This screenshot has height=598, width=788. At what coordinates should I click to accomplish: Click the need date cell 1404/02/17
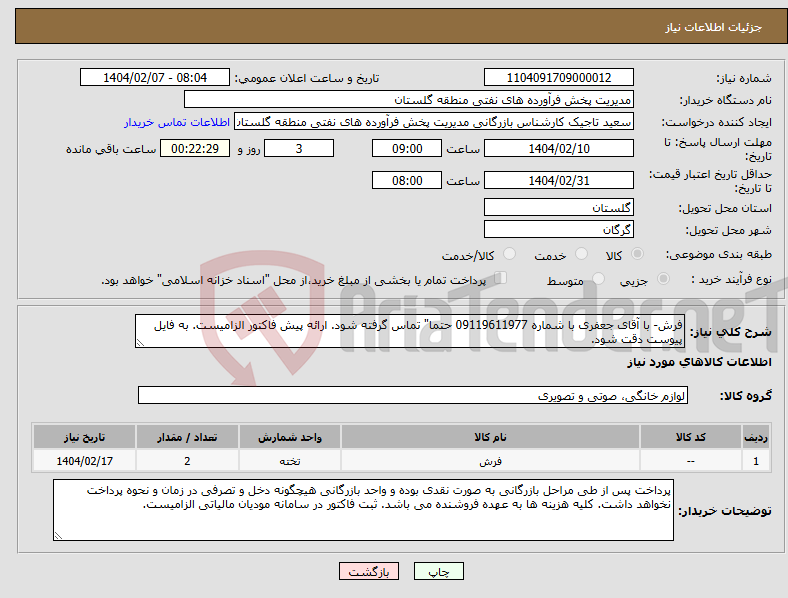[84, 461]
